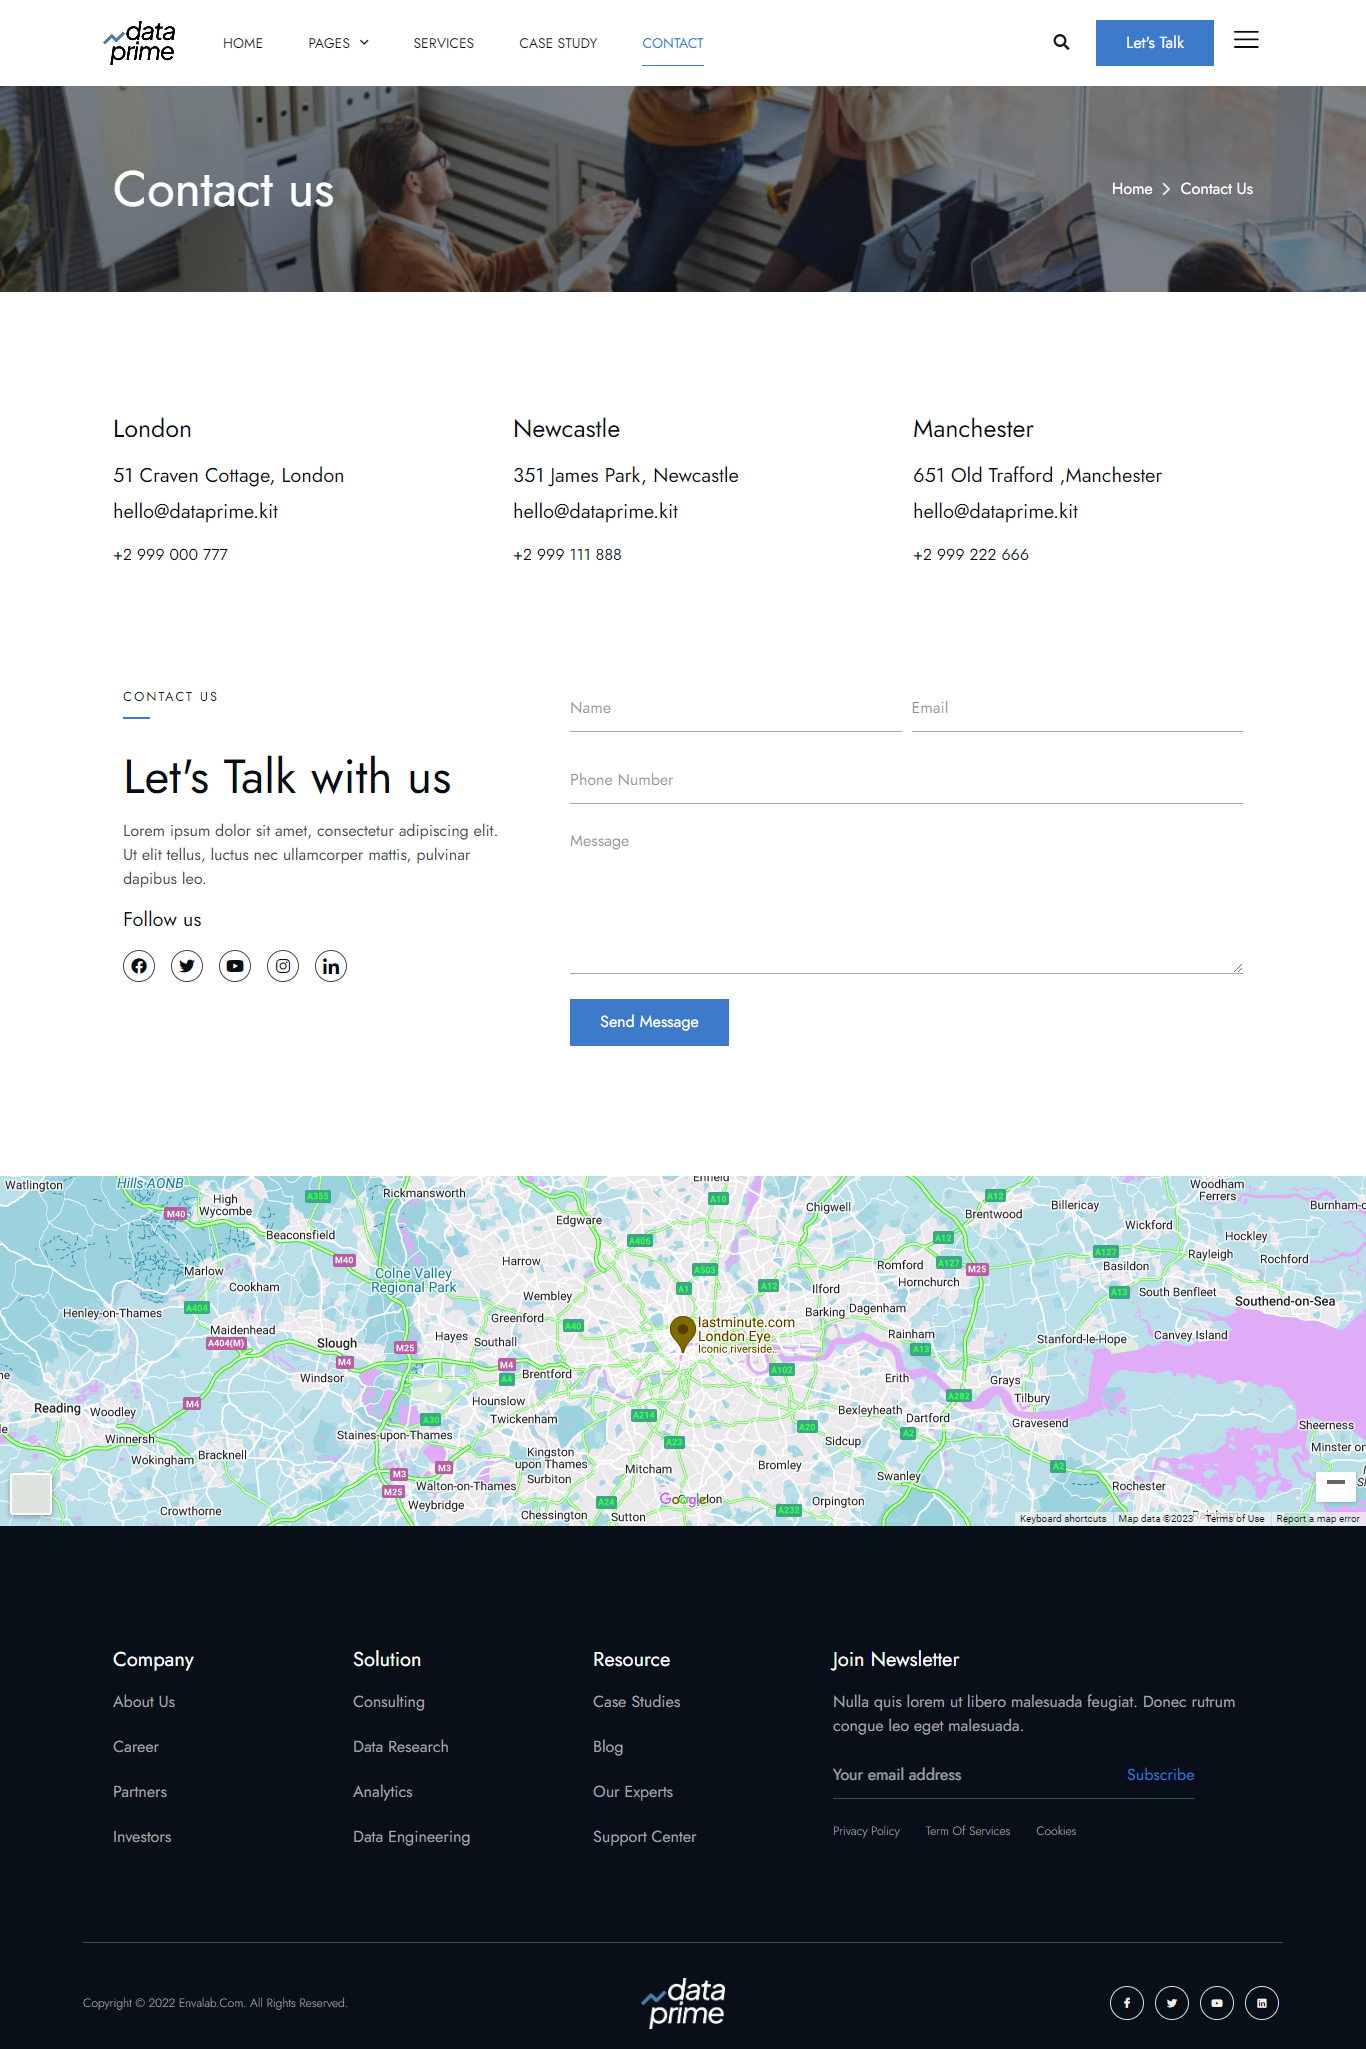This screenshot has height=2049, width=1366.
Task: Open Partners footer link
Action: (x=140, y=1792)
